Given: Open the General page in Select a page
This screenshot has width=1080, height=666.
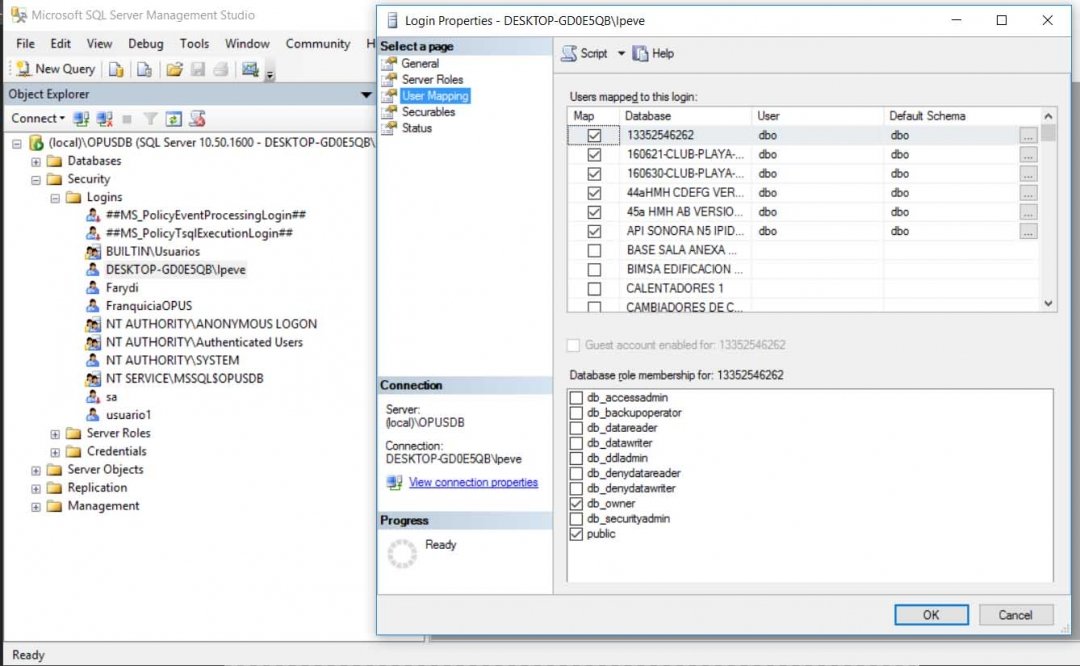Looking at the screenshot, I should [420, 63].
